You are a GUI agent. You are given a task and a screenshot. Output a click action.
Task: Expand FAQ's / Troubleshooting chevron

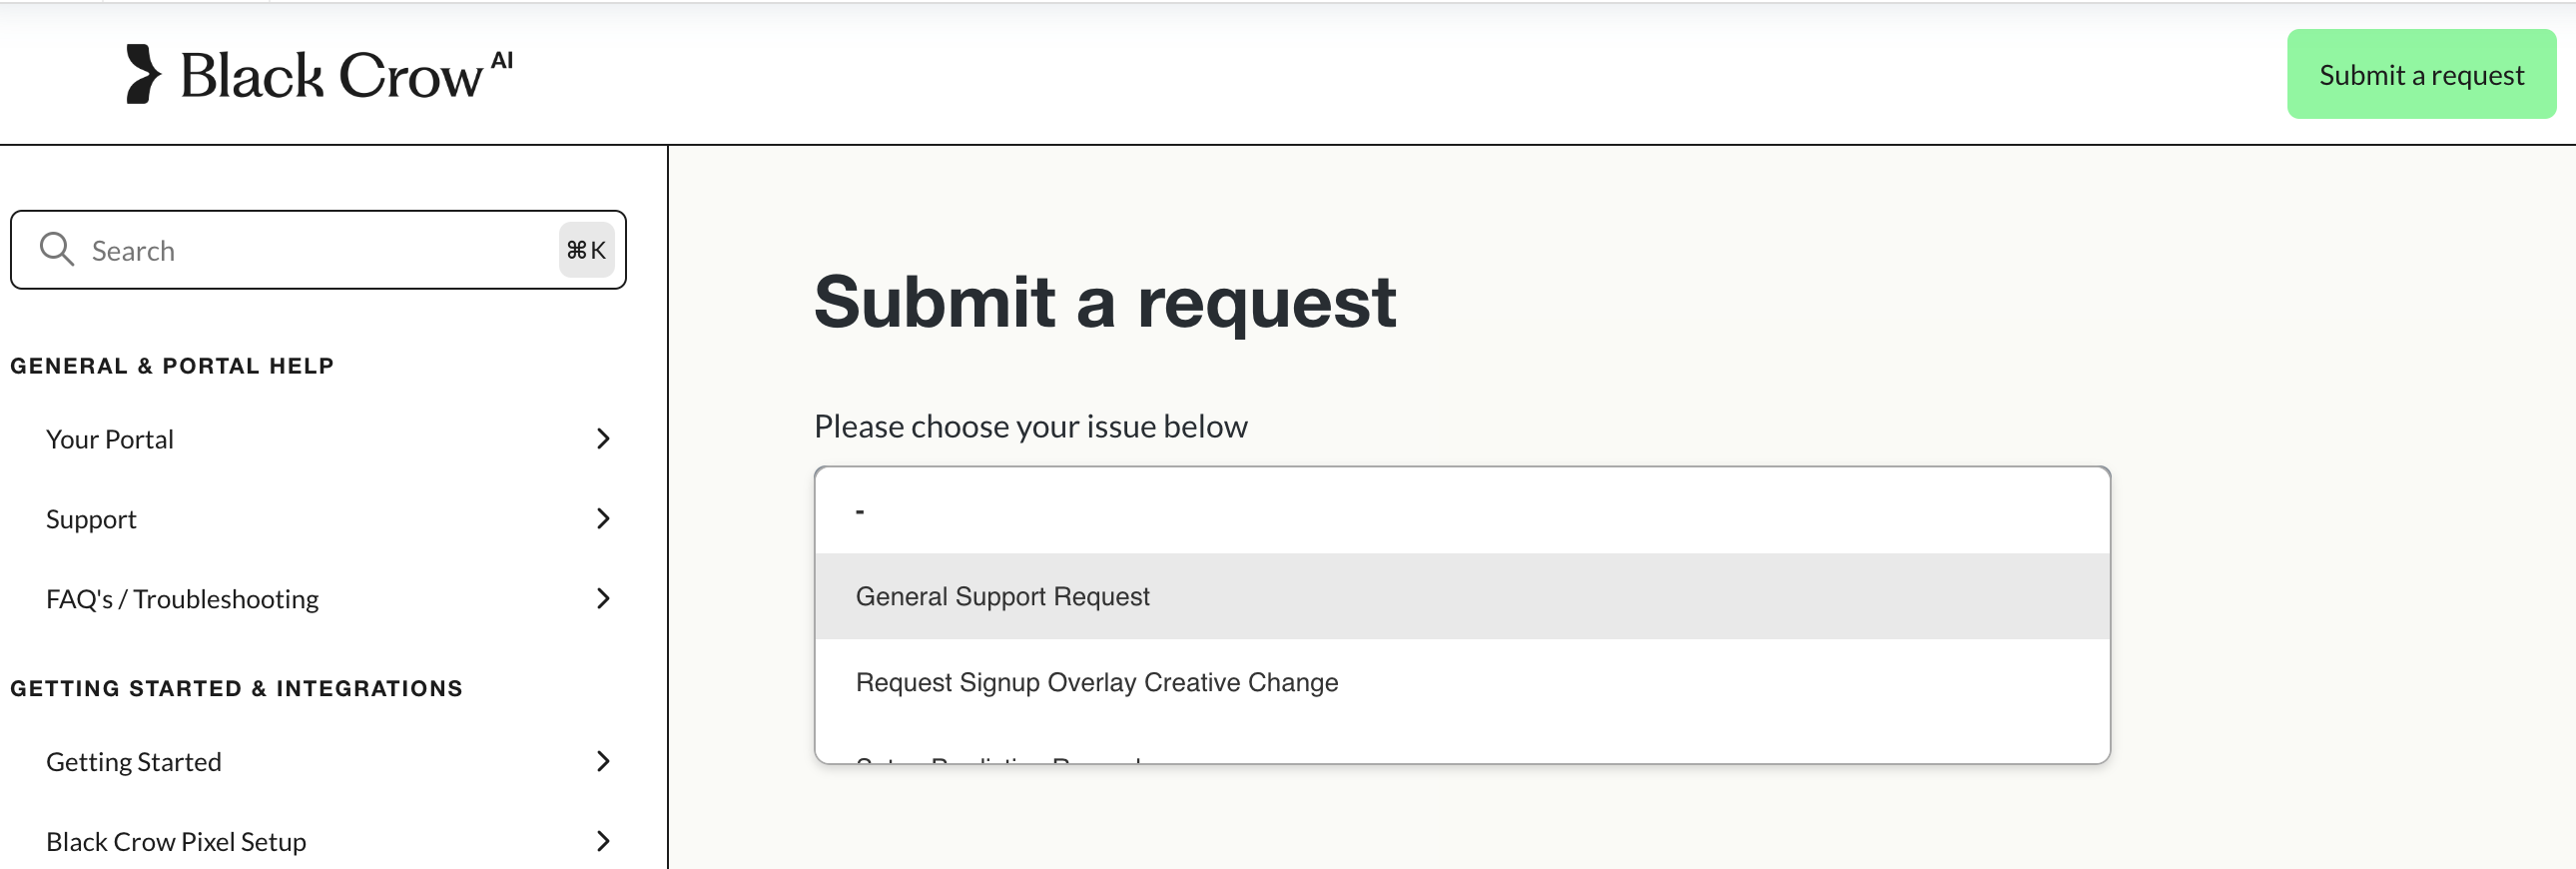coord(603,599)
